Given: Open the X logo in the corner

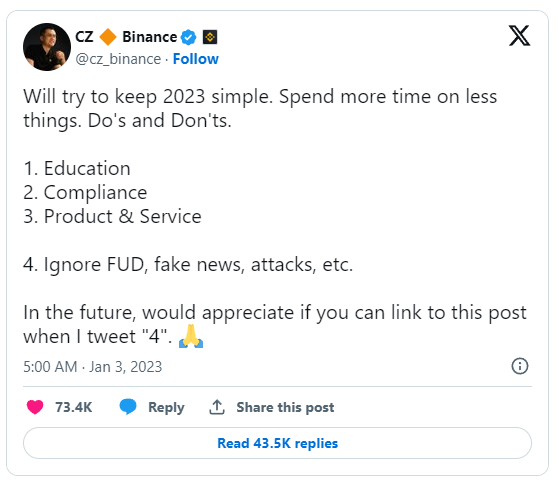Looking at the screenshot, I should [519, 36].
